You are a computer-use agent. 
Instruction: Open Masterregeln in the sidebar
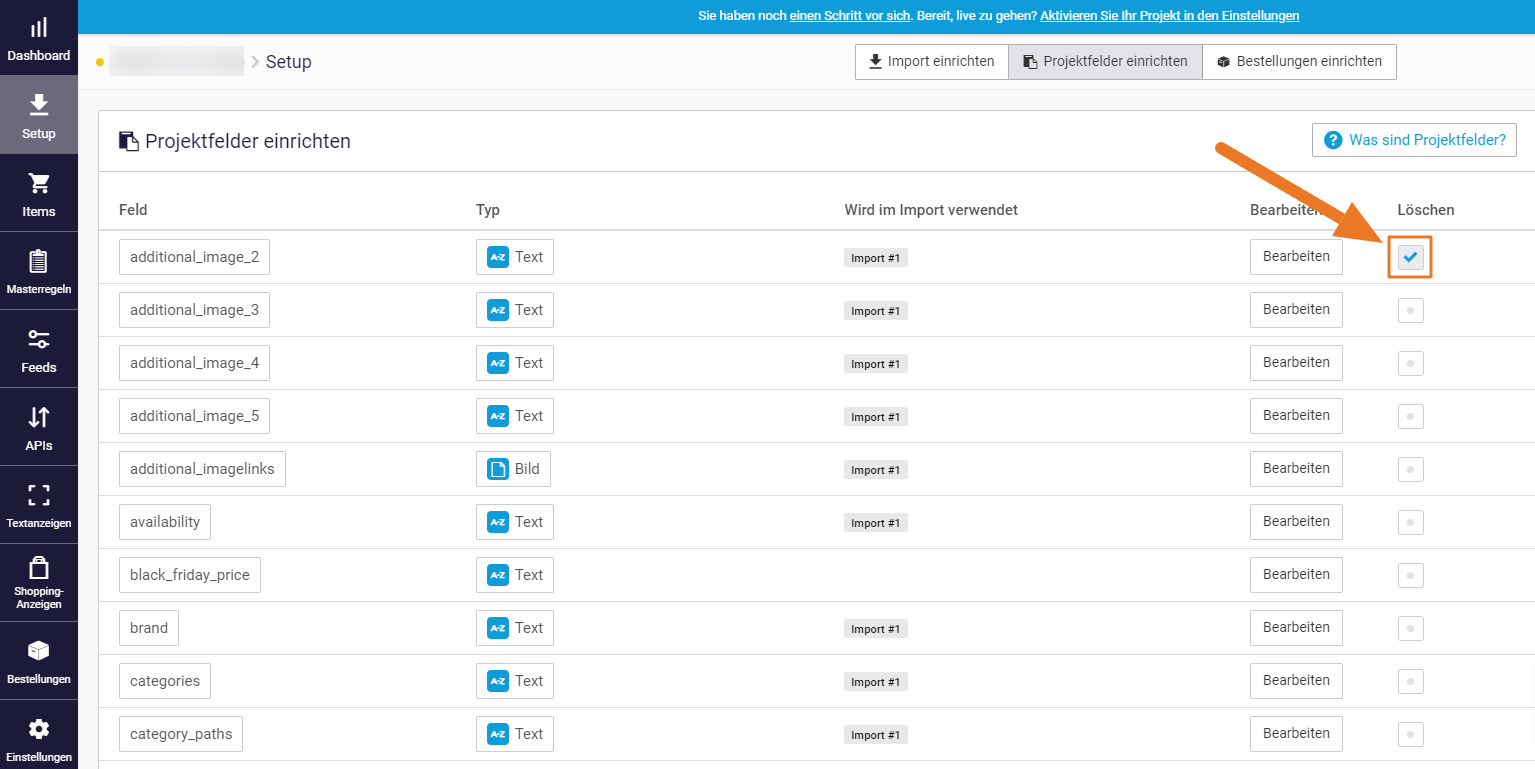(38, 270)
